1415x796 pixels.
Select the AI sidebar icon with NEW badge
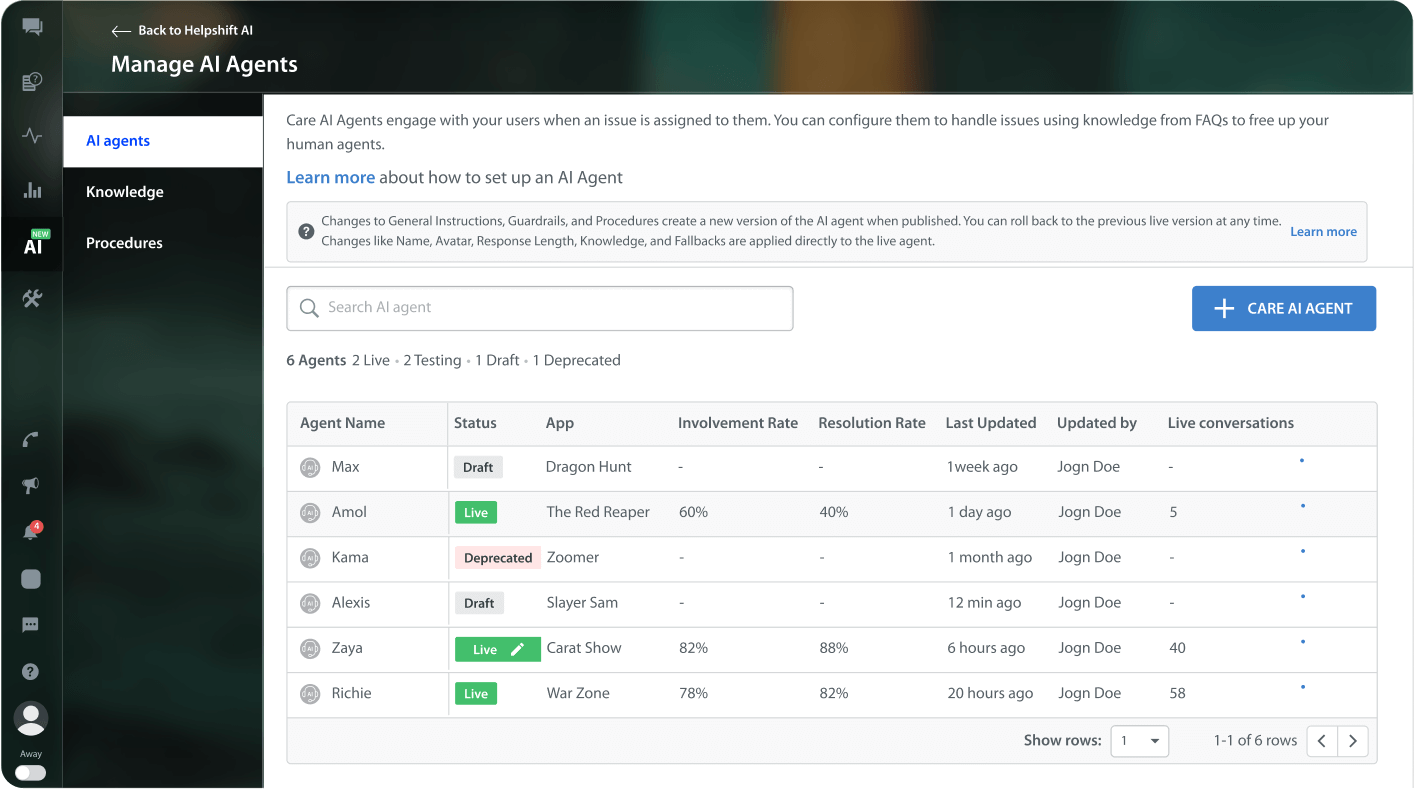(x=31, y=243)
